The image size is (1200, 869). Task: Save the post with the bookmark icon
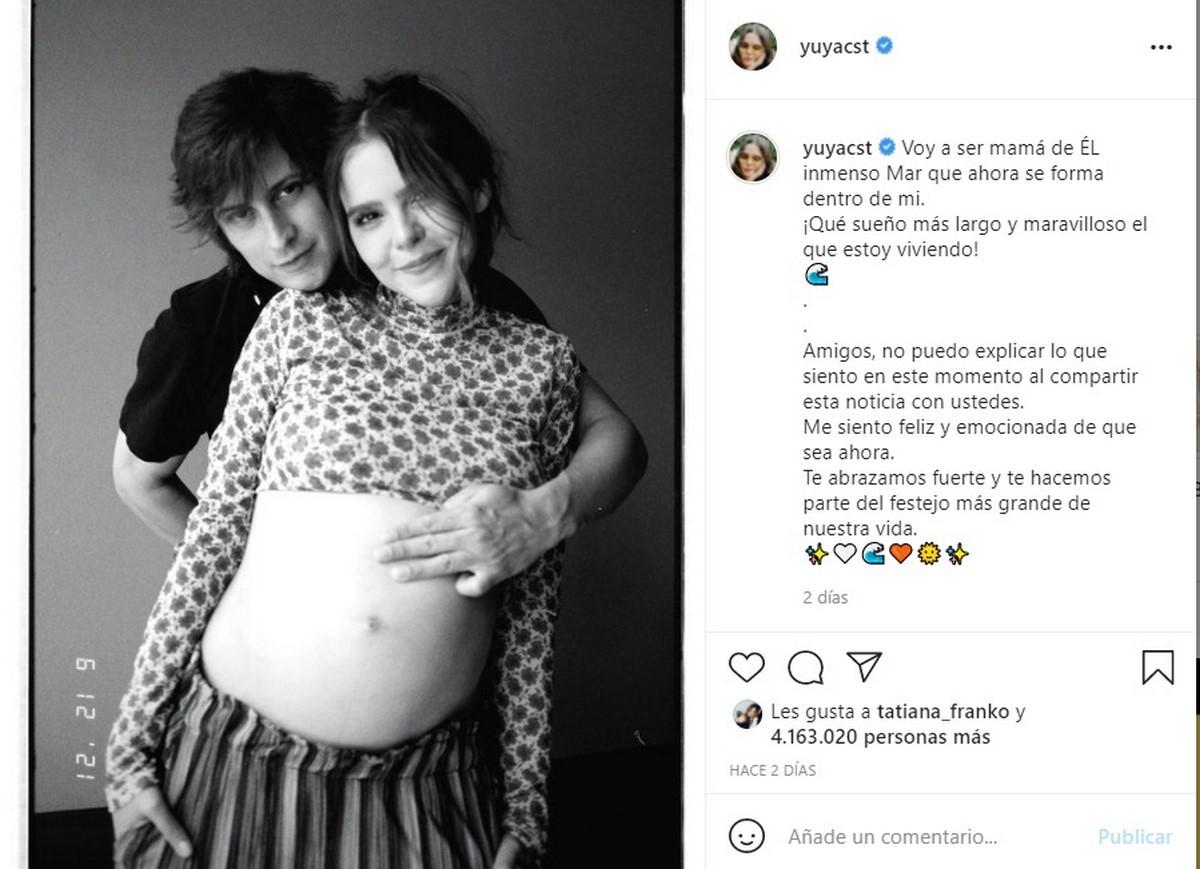tap(1158, 667)
